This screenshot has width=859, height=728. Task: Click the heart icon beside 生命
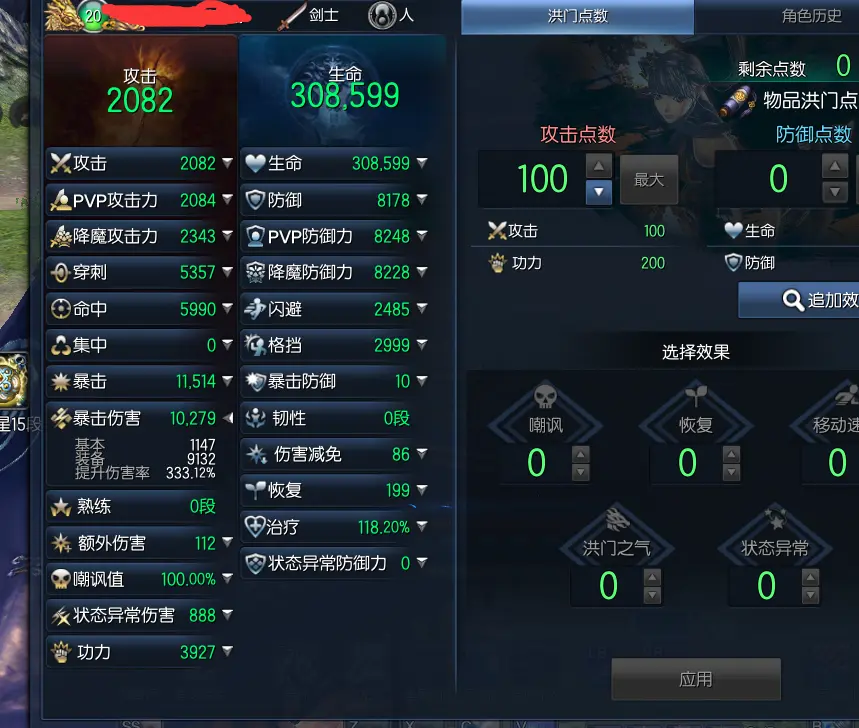(x=255, y=163)
